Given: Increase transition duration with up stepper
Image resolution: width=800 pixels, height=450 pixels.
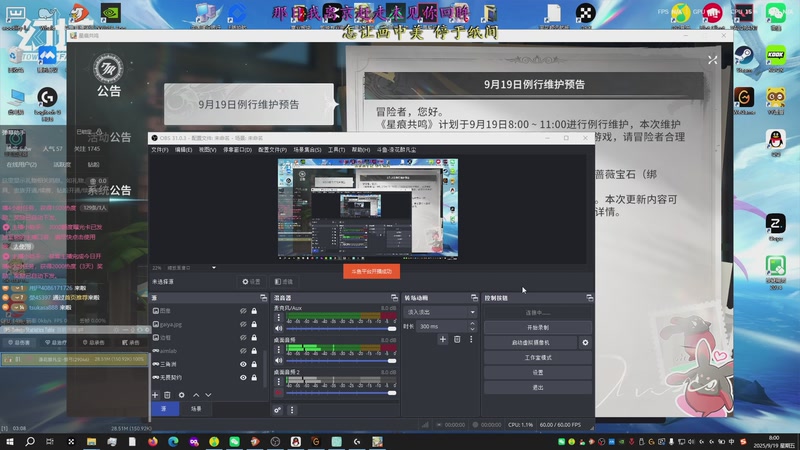Looking at the screenshot, I should [472, 323].
